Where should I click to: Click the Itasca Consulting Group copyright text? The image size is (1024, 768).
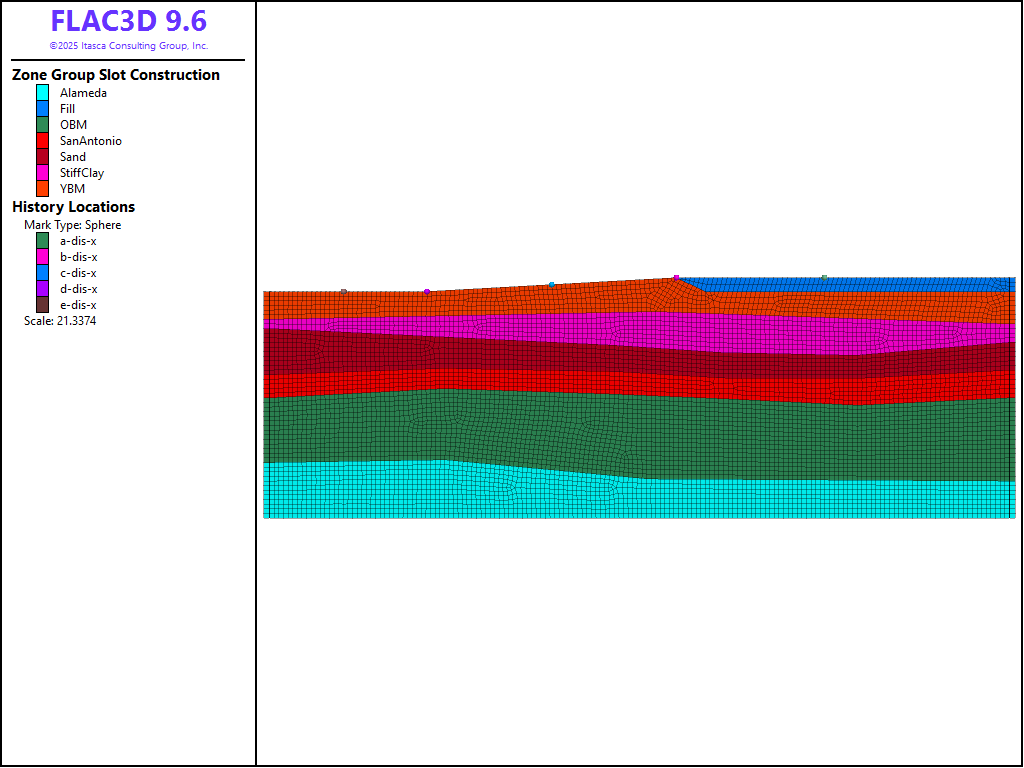[129, 46]
